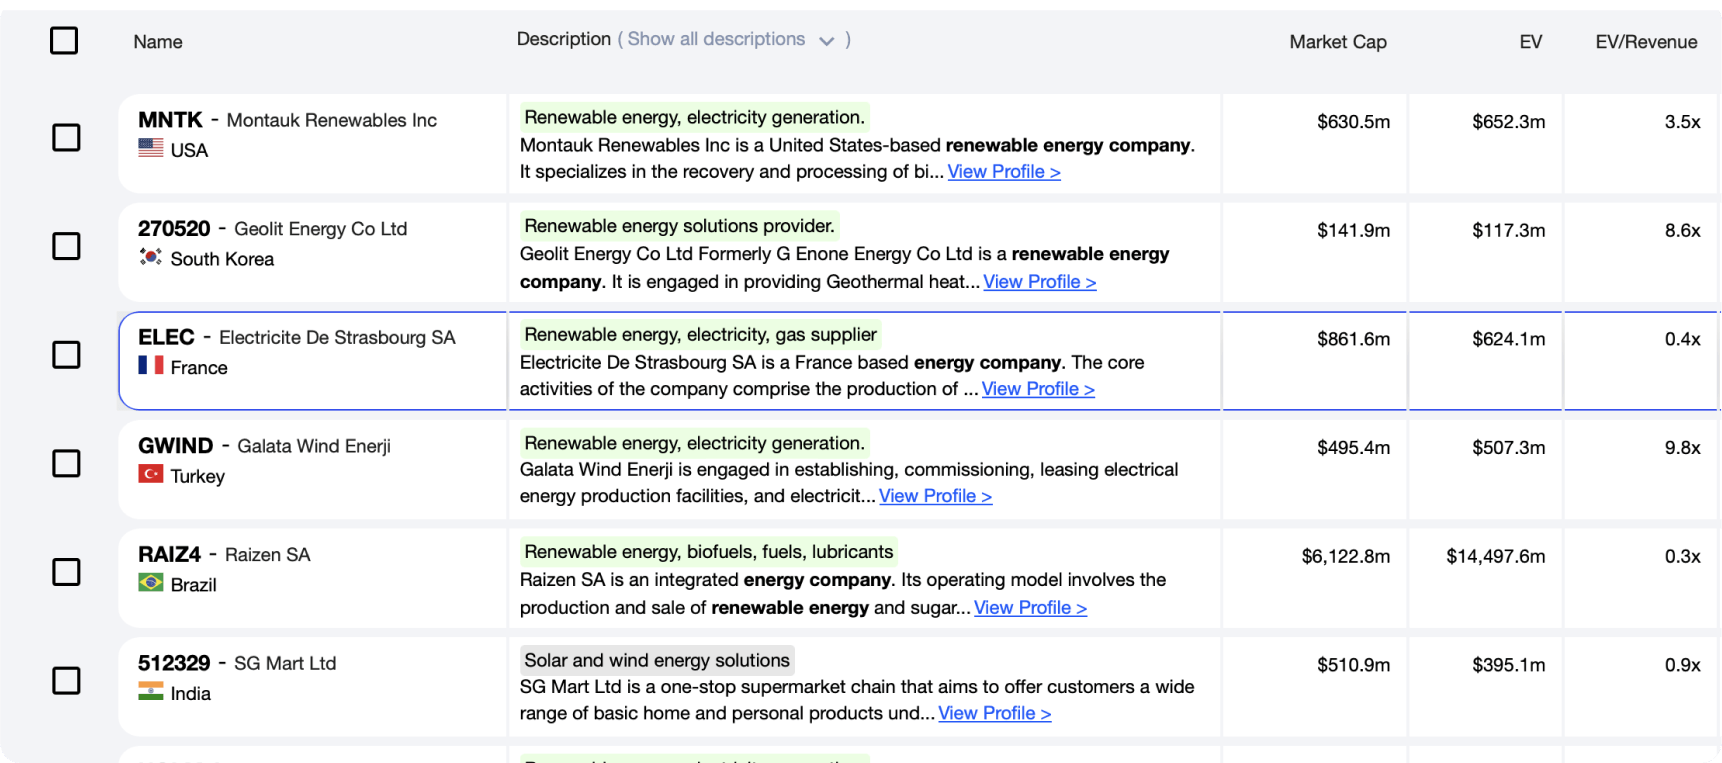Image resolution: width=1722 pixels, height=763 pixels.
Task: Toggle the checkbox beside Galata Wind Enerji
Action: pyautogui.click(x=66, y=463)
